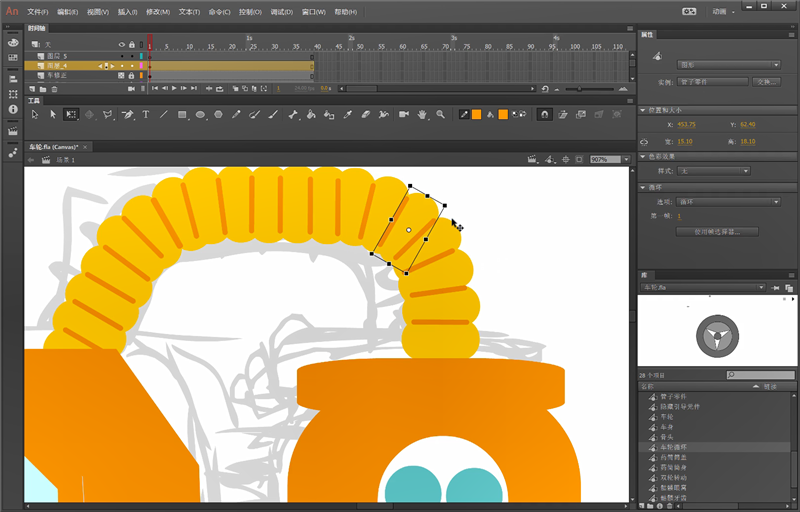This screenshot has height=512, width=800.
Task: Open the 文件(F) menu
Action: (38, 12)
